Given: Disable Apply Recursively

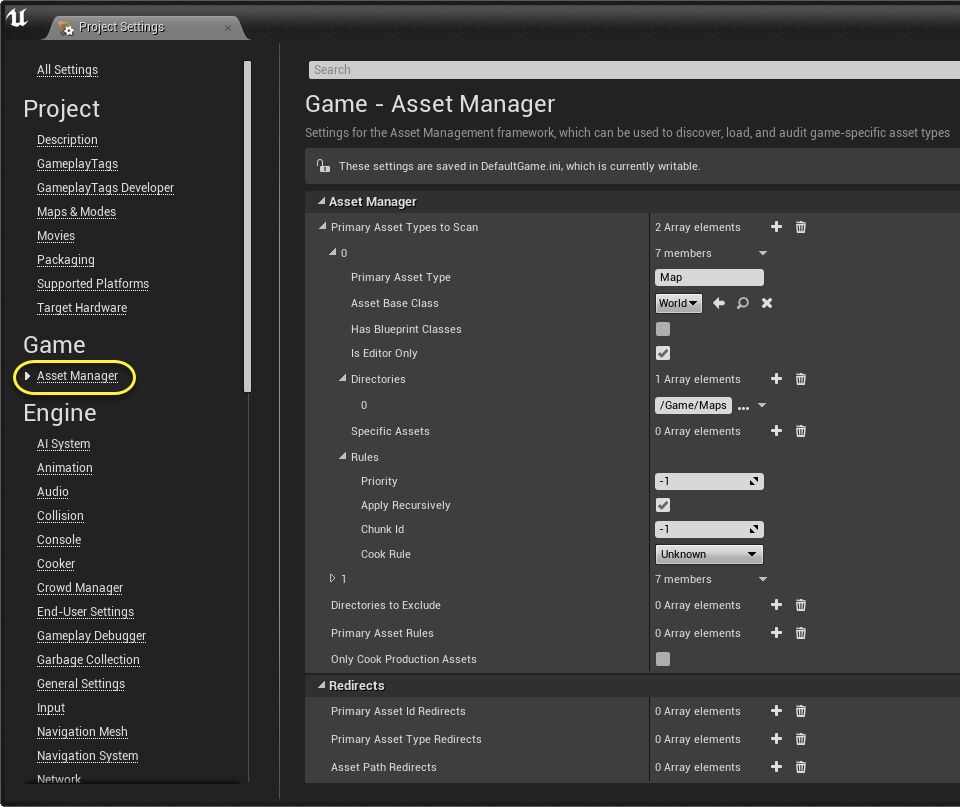Looking at the screenshot, I should tap(662, 505).
